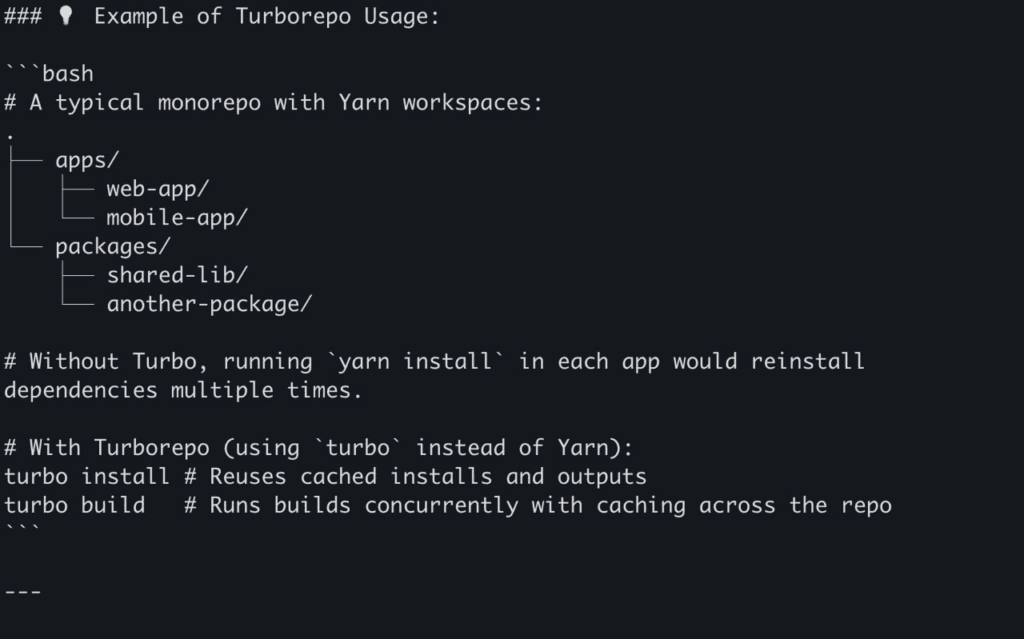Click the packages/ folder in the tree
1024x639 pixels.
click(x=112, y=247)
